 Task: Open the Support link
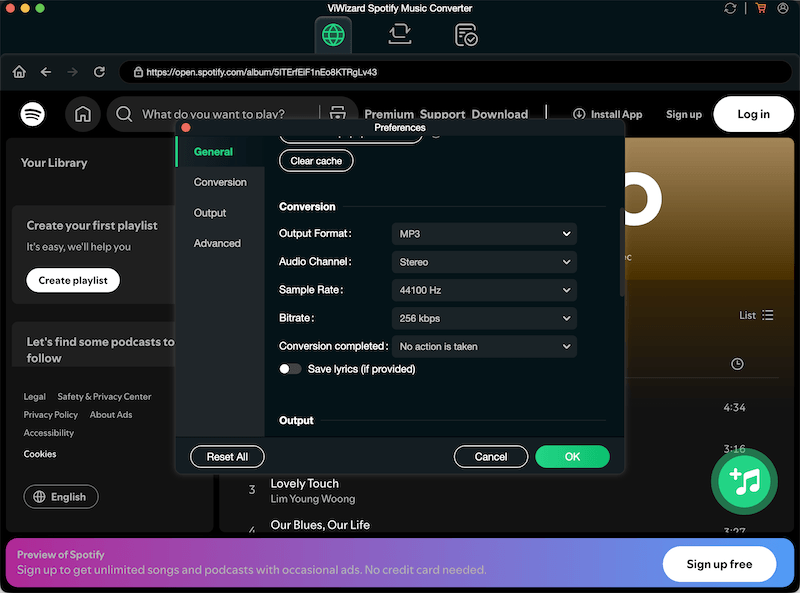[x=442, y=114]
